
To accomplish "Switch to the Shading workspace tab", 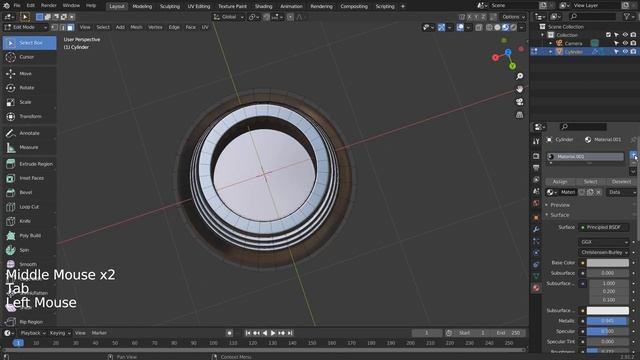I will pos(263,7).
